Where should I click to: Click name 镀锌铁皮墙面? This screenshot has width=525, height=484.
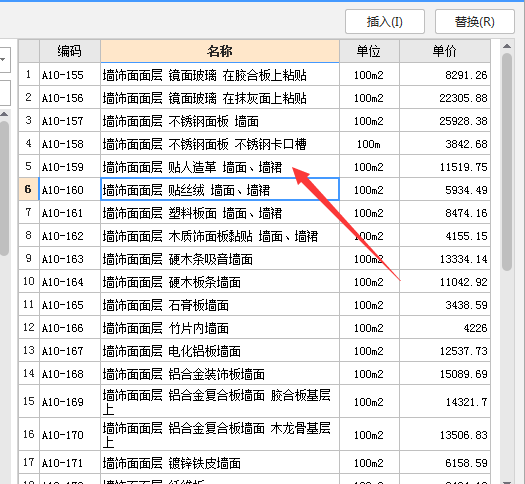tap(220, 463)
